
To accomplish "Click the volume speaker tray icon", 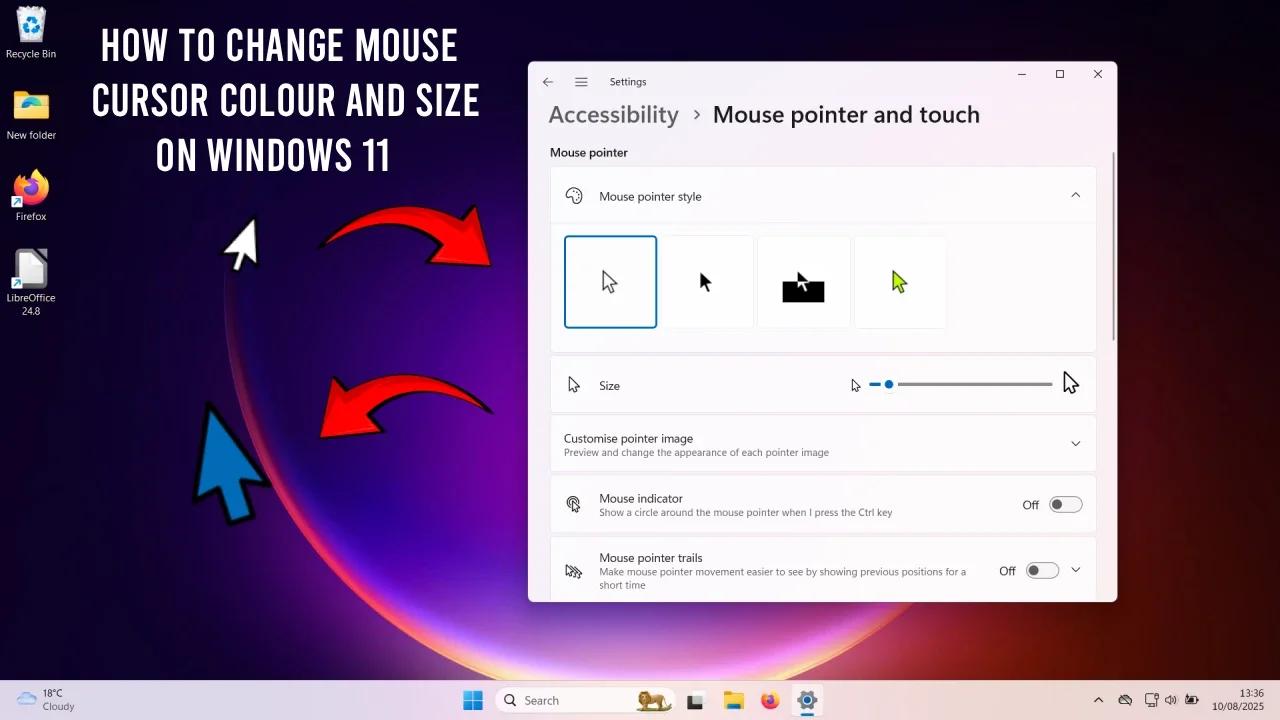I will tap(1171, 700).
